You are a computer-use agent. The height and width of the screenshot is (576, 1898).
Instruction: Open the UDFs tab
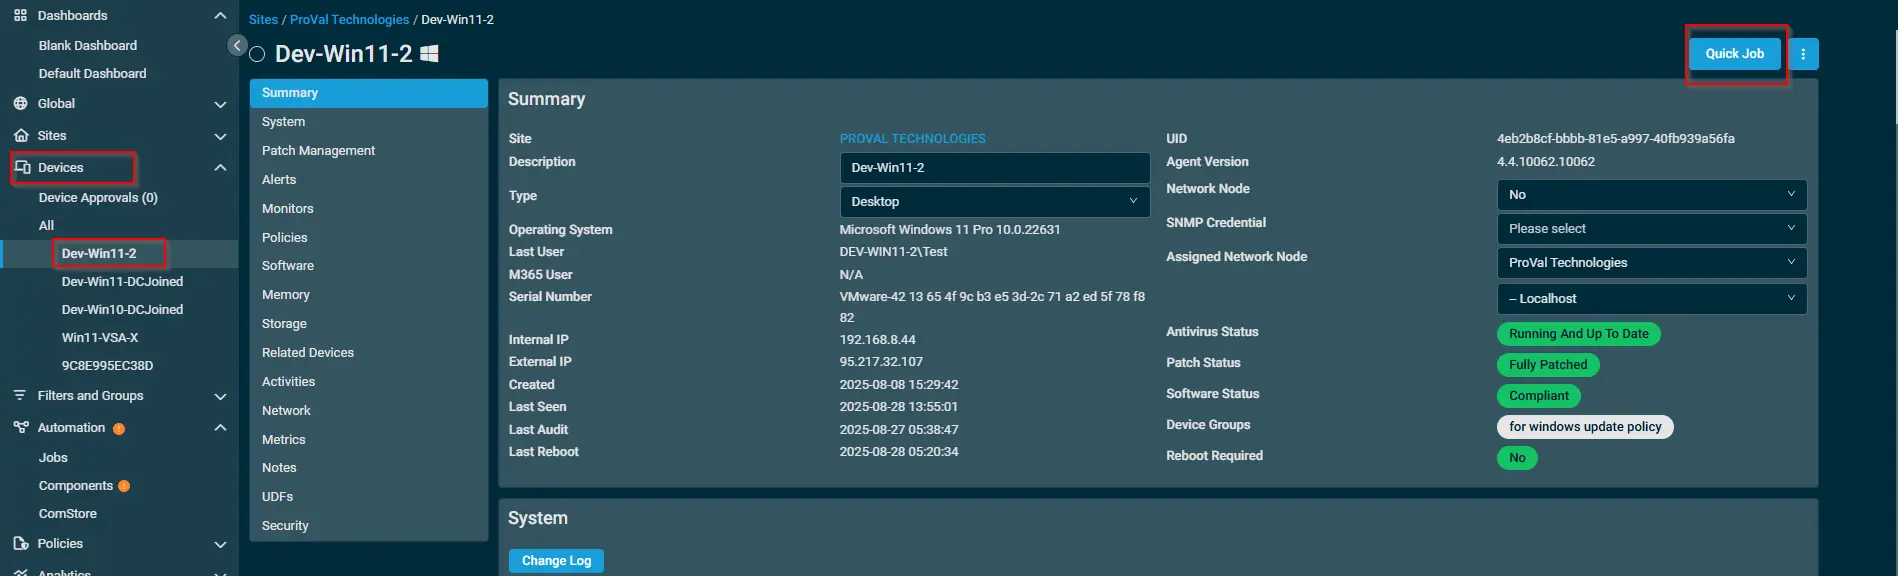(369, 497)
